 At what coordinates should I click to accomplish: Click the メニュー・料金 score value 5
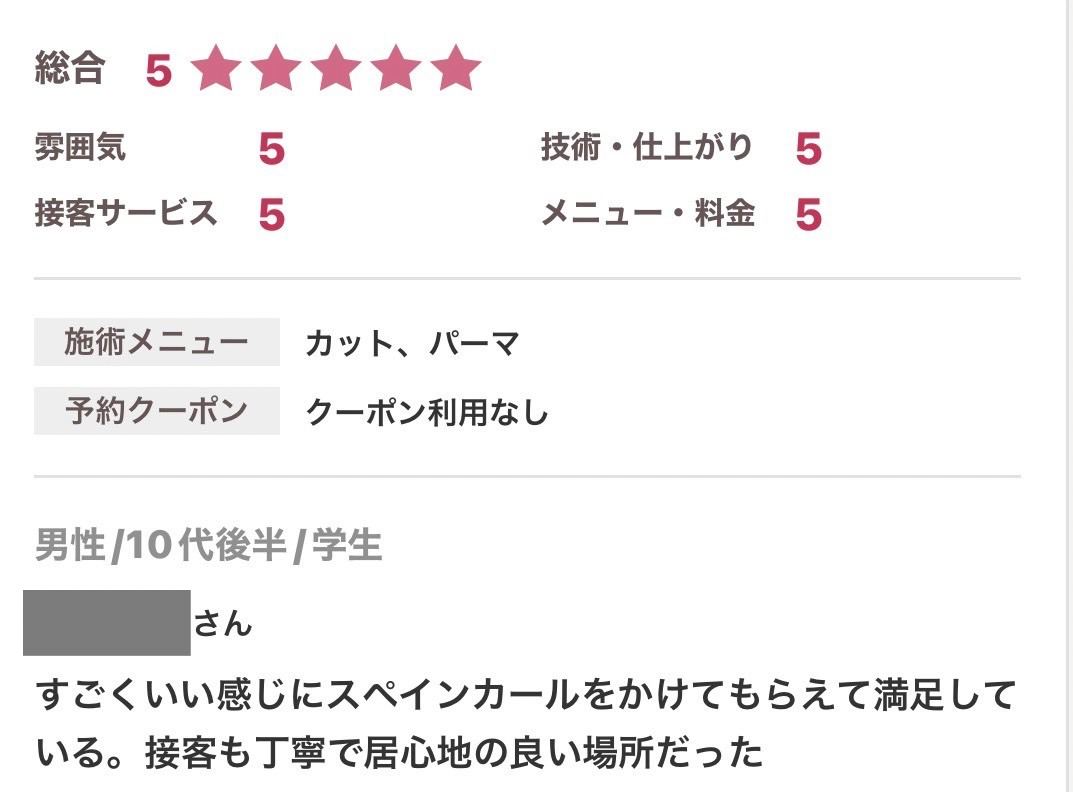809,214
